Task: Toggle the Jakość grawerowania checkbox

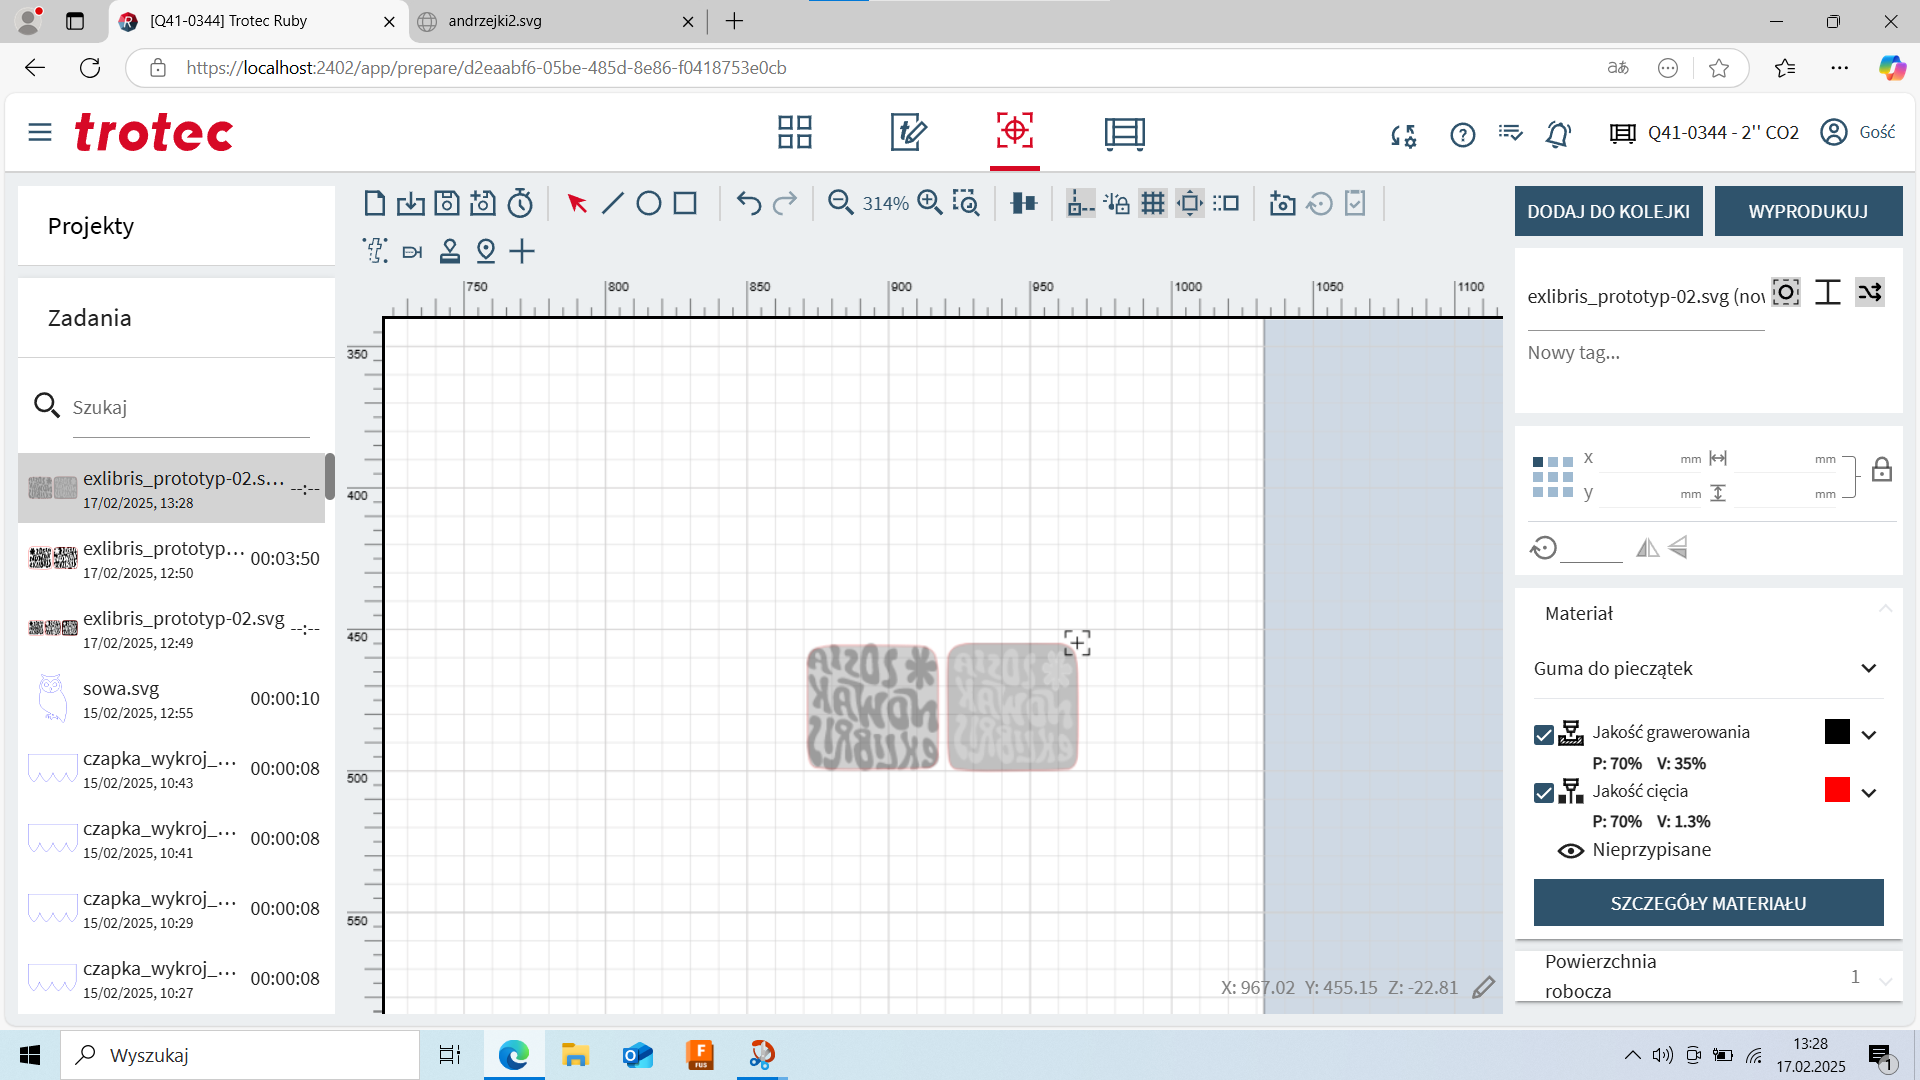Action: point(1544,735)
